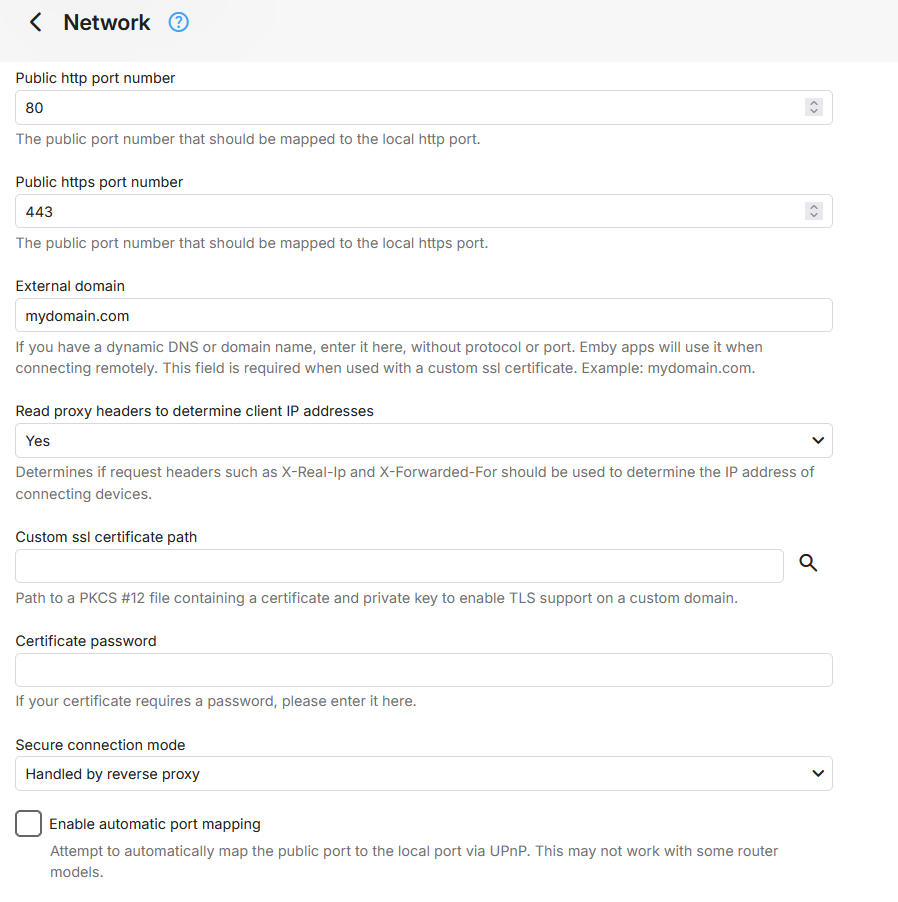Expand the Read proxy headers dropdown
Image resolution: width=898 pixels, height=902 pixels.
click(x=424, y=440)
